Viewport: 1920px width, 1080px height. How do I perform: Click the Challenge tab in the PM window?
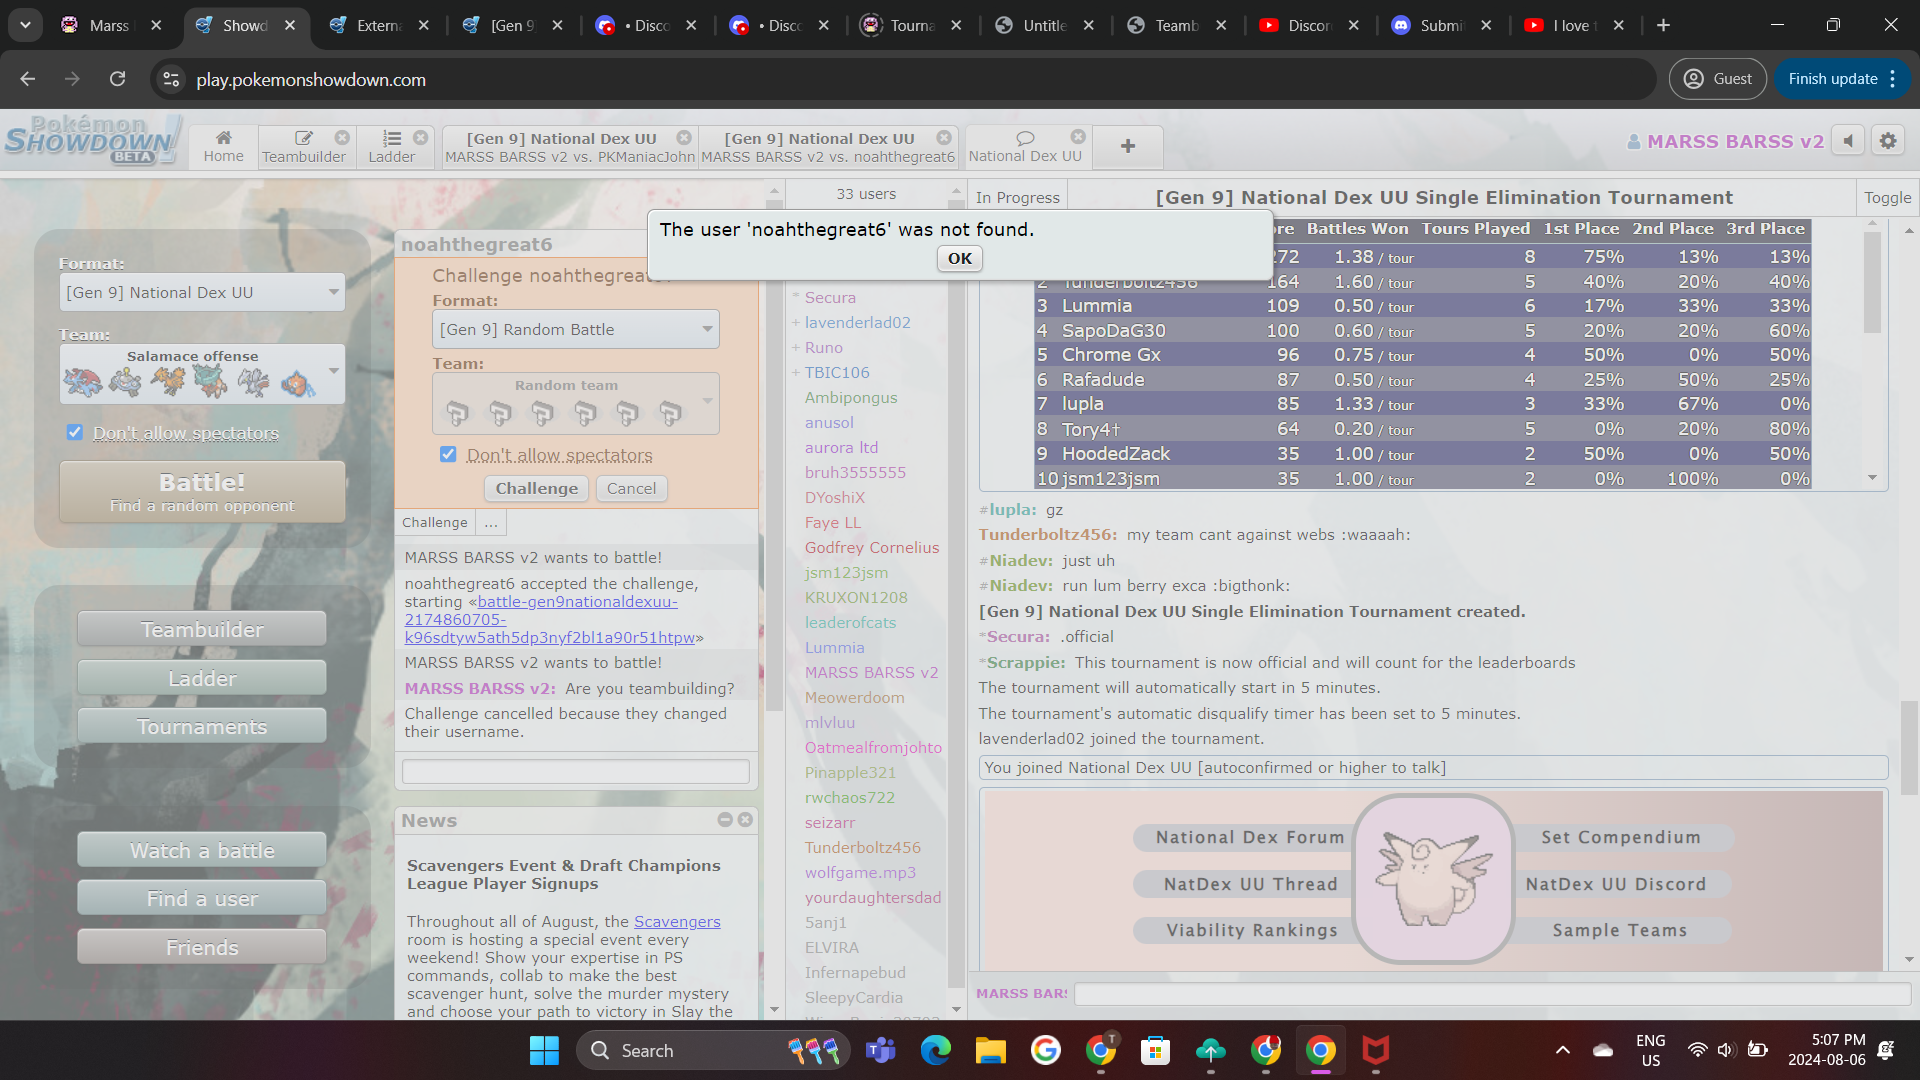tap(435, 522)
